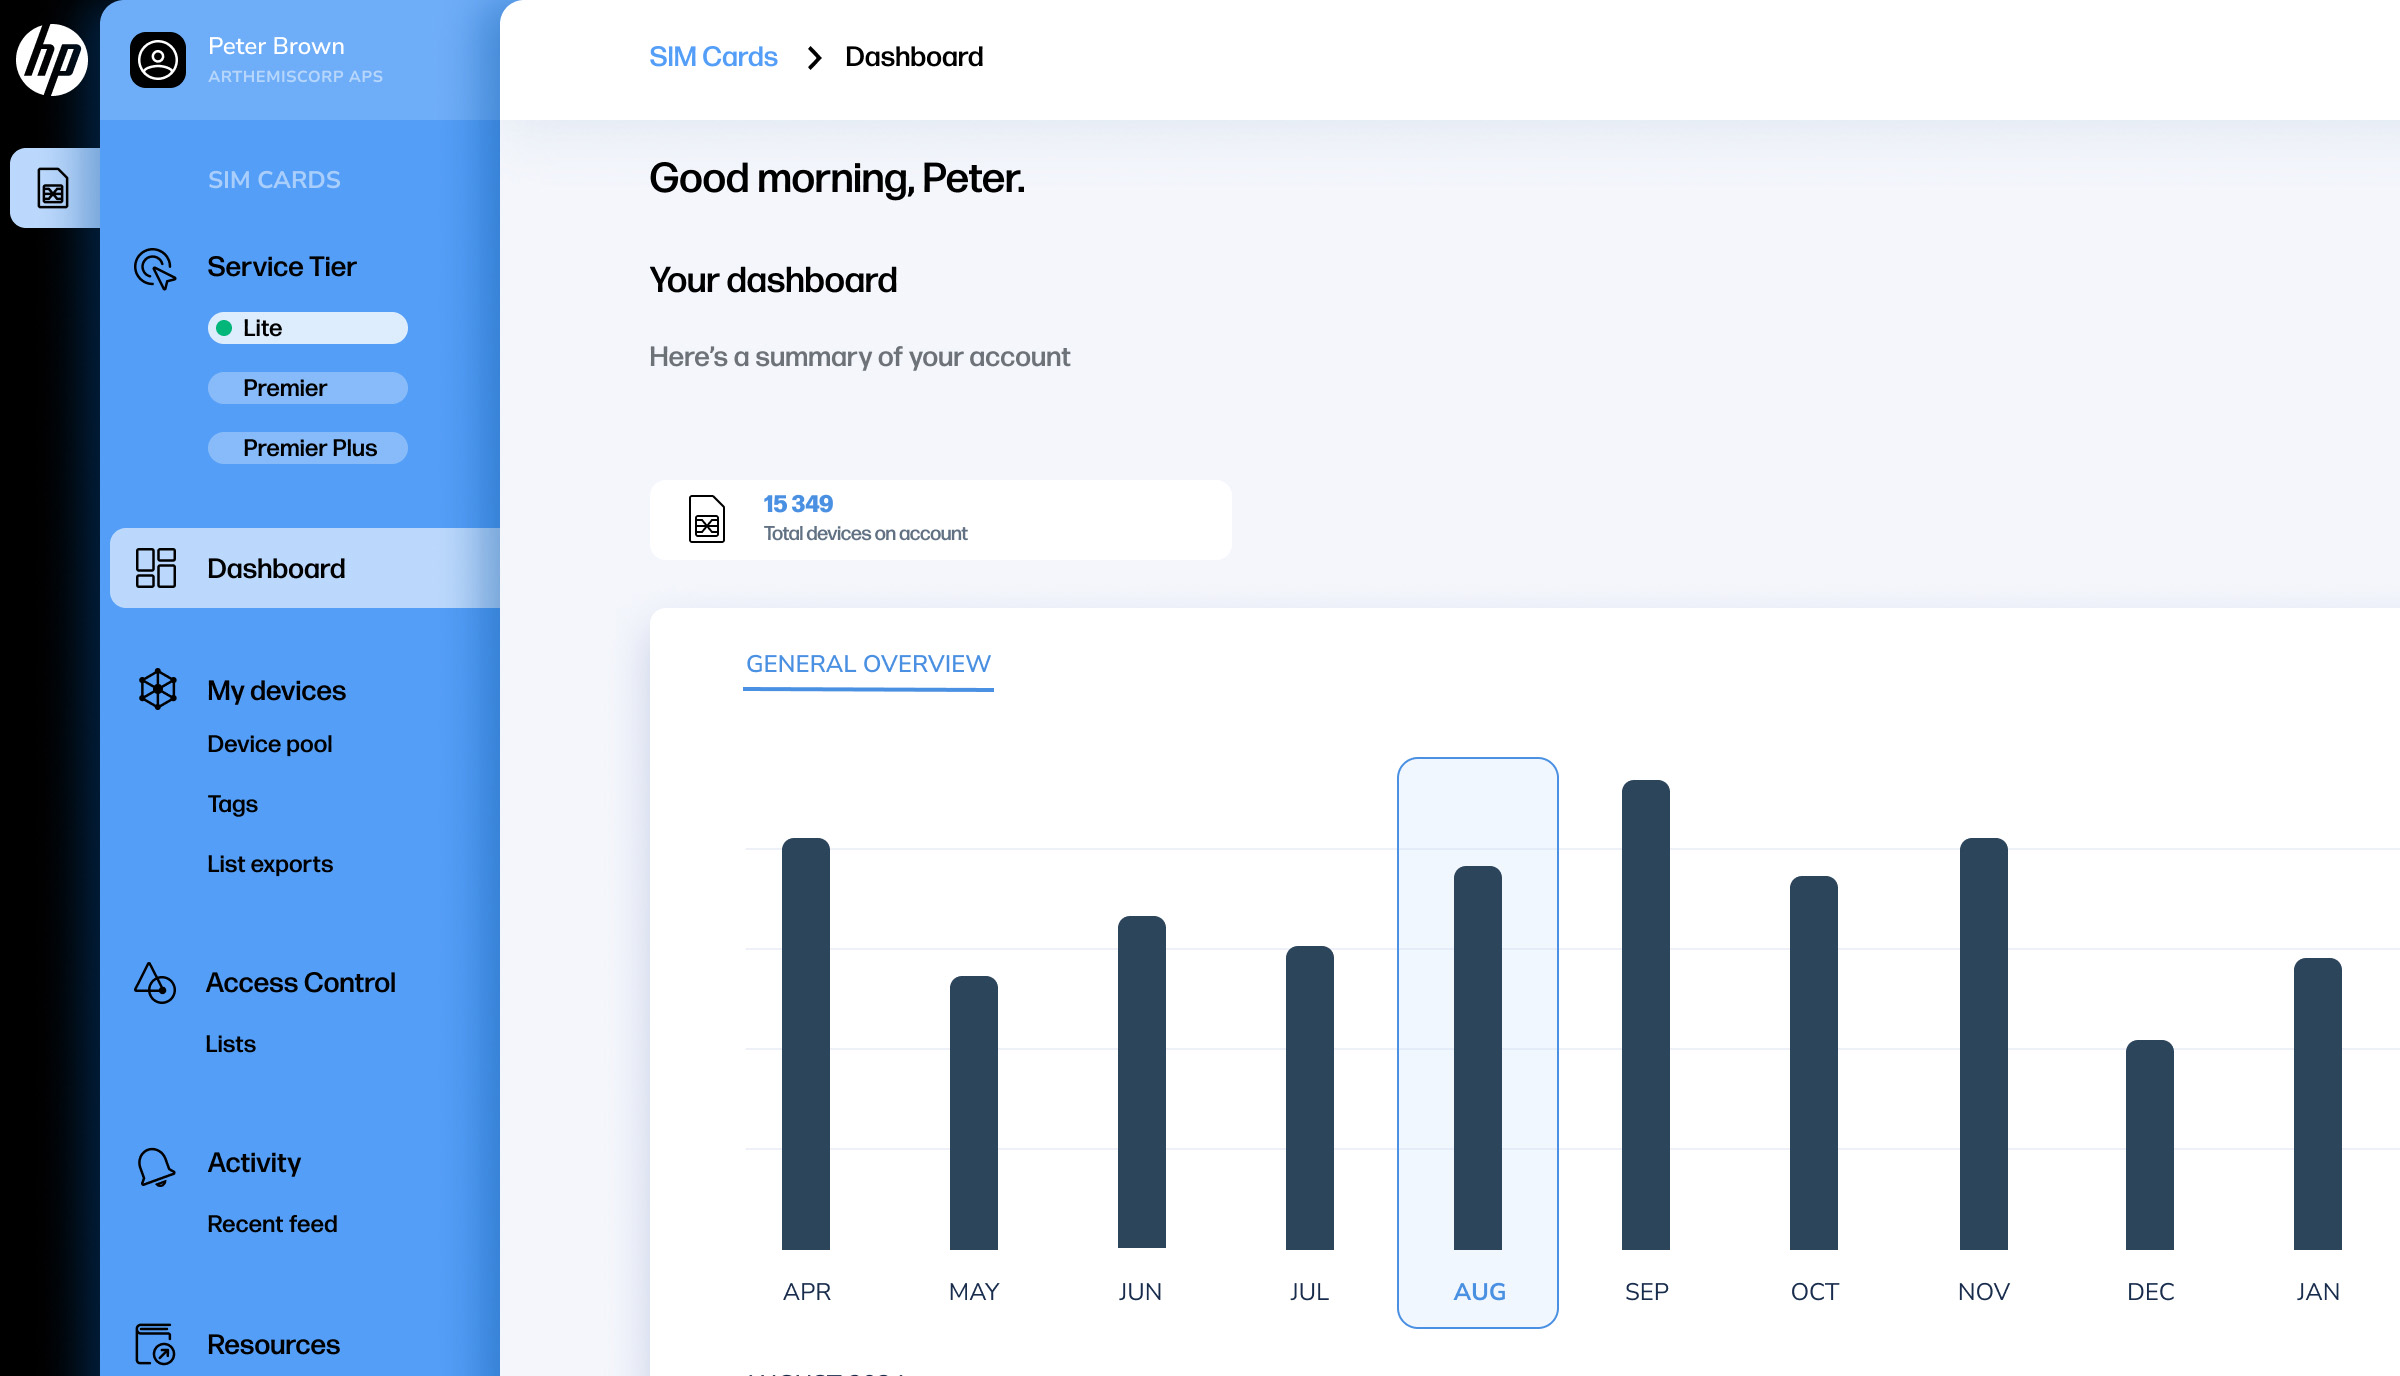
Task: Open the Recent feed link
Action: pyautogui.click(x=272, y=1224)
